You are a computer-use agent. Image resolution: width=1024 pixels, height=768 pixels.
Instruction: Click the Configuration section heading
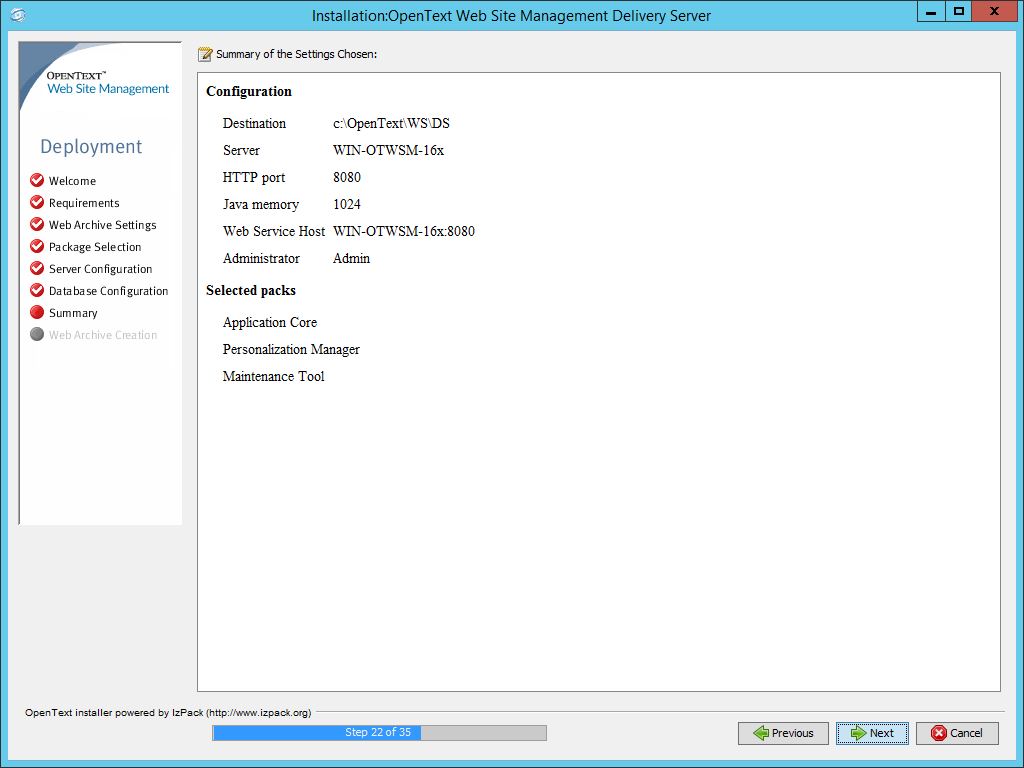[x=249, y=91]
